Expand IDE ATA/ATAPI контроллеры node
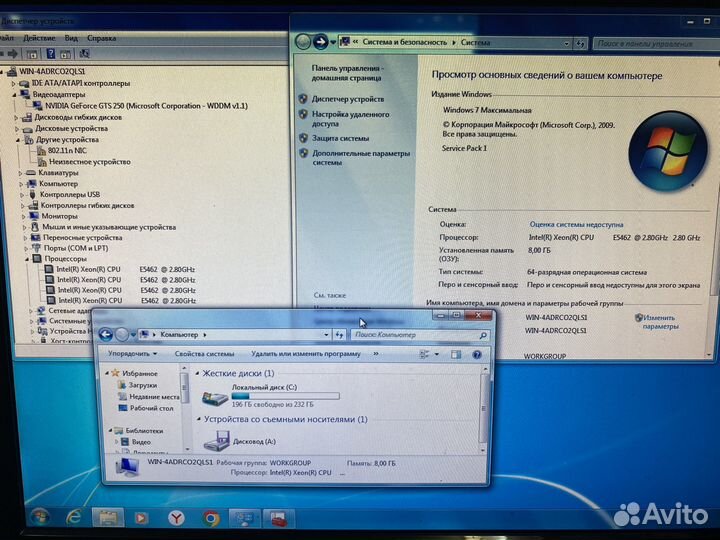The width and height of the screenshot is (720, 540). click(13, 84)
